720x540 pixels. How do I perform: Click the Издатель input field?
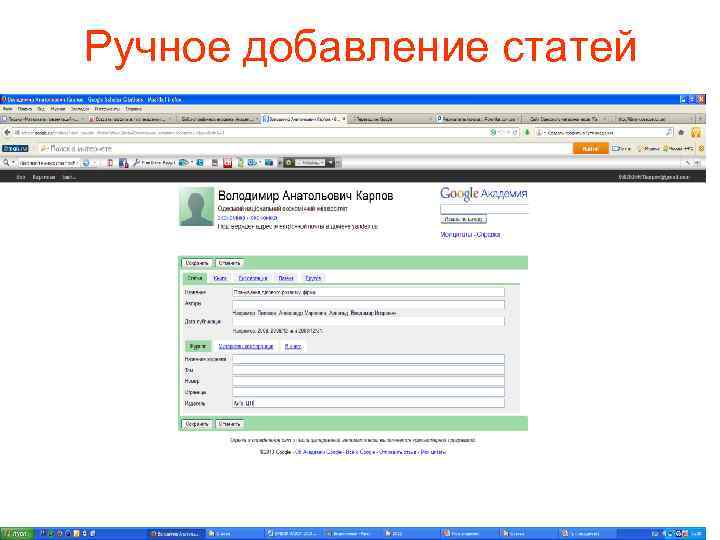368,403
